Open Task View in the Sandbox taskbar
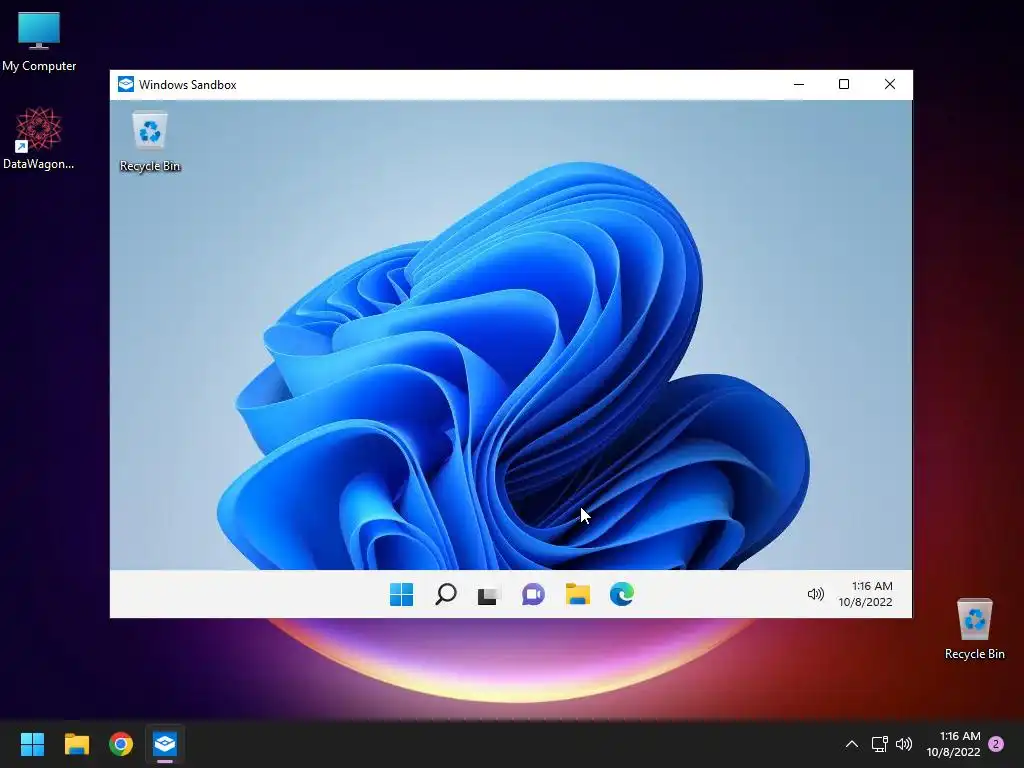1024x768 pixels. 488,595
